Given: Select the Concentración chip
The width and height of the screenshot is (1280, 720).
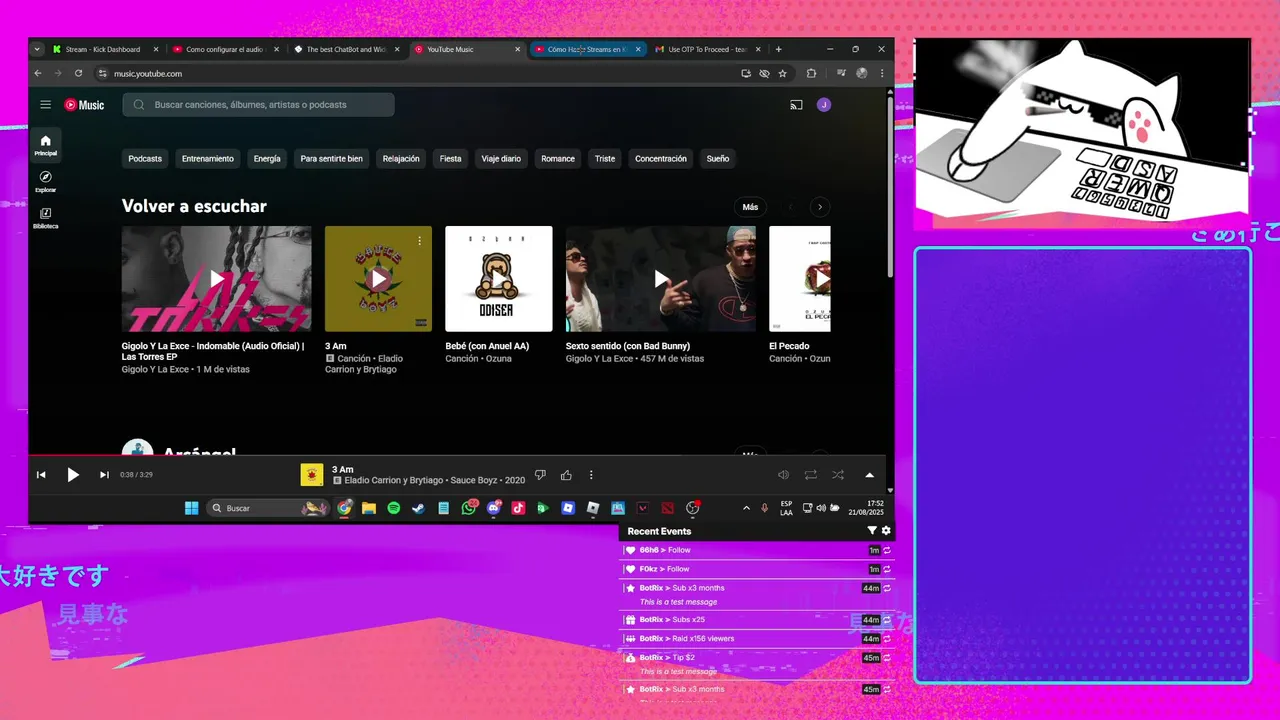Looking at the screenshot, I should point(661,159).
